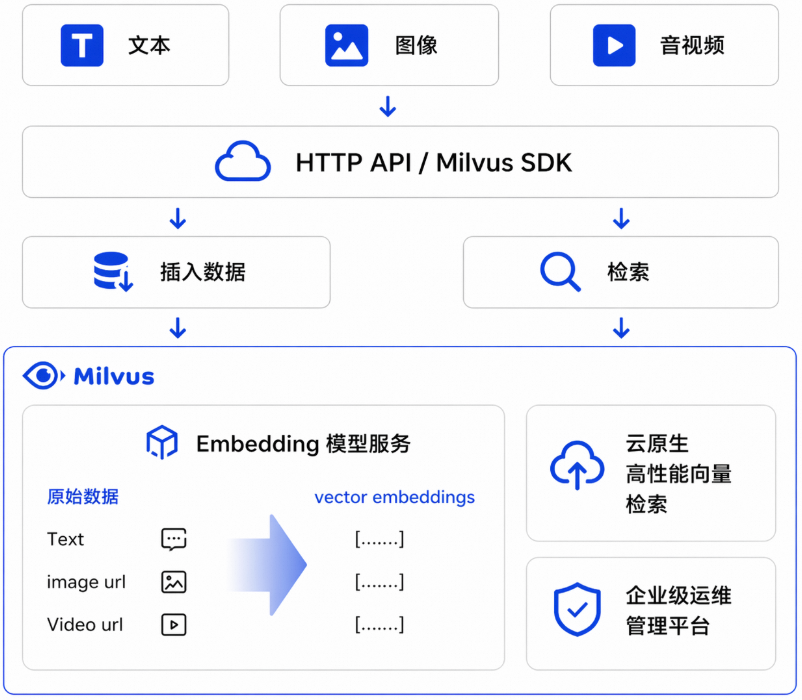Click the cloud upload icon
This screenshot has width=802, height=700.
coord(577,465)
